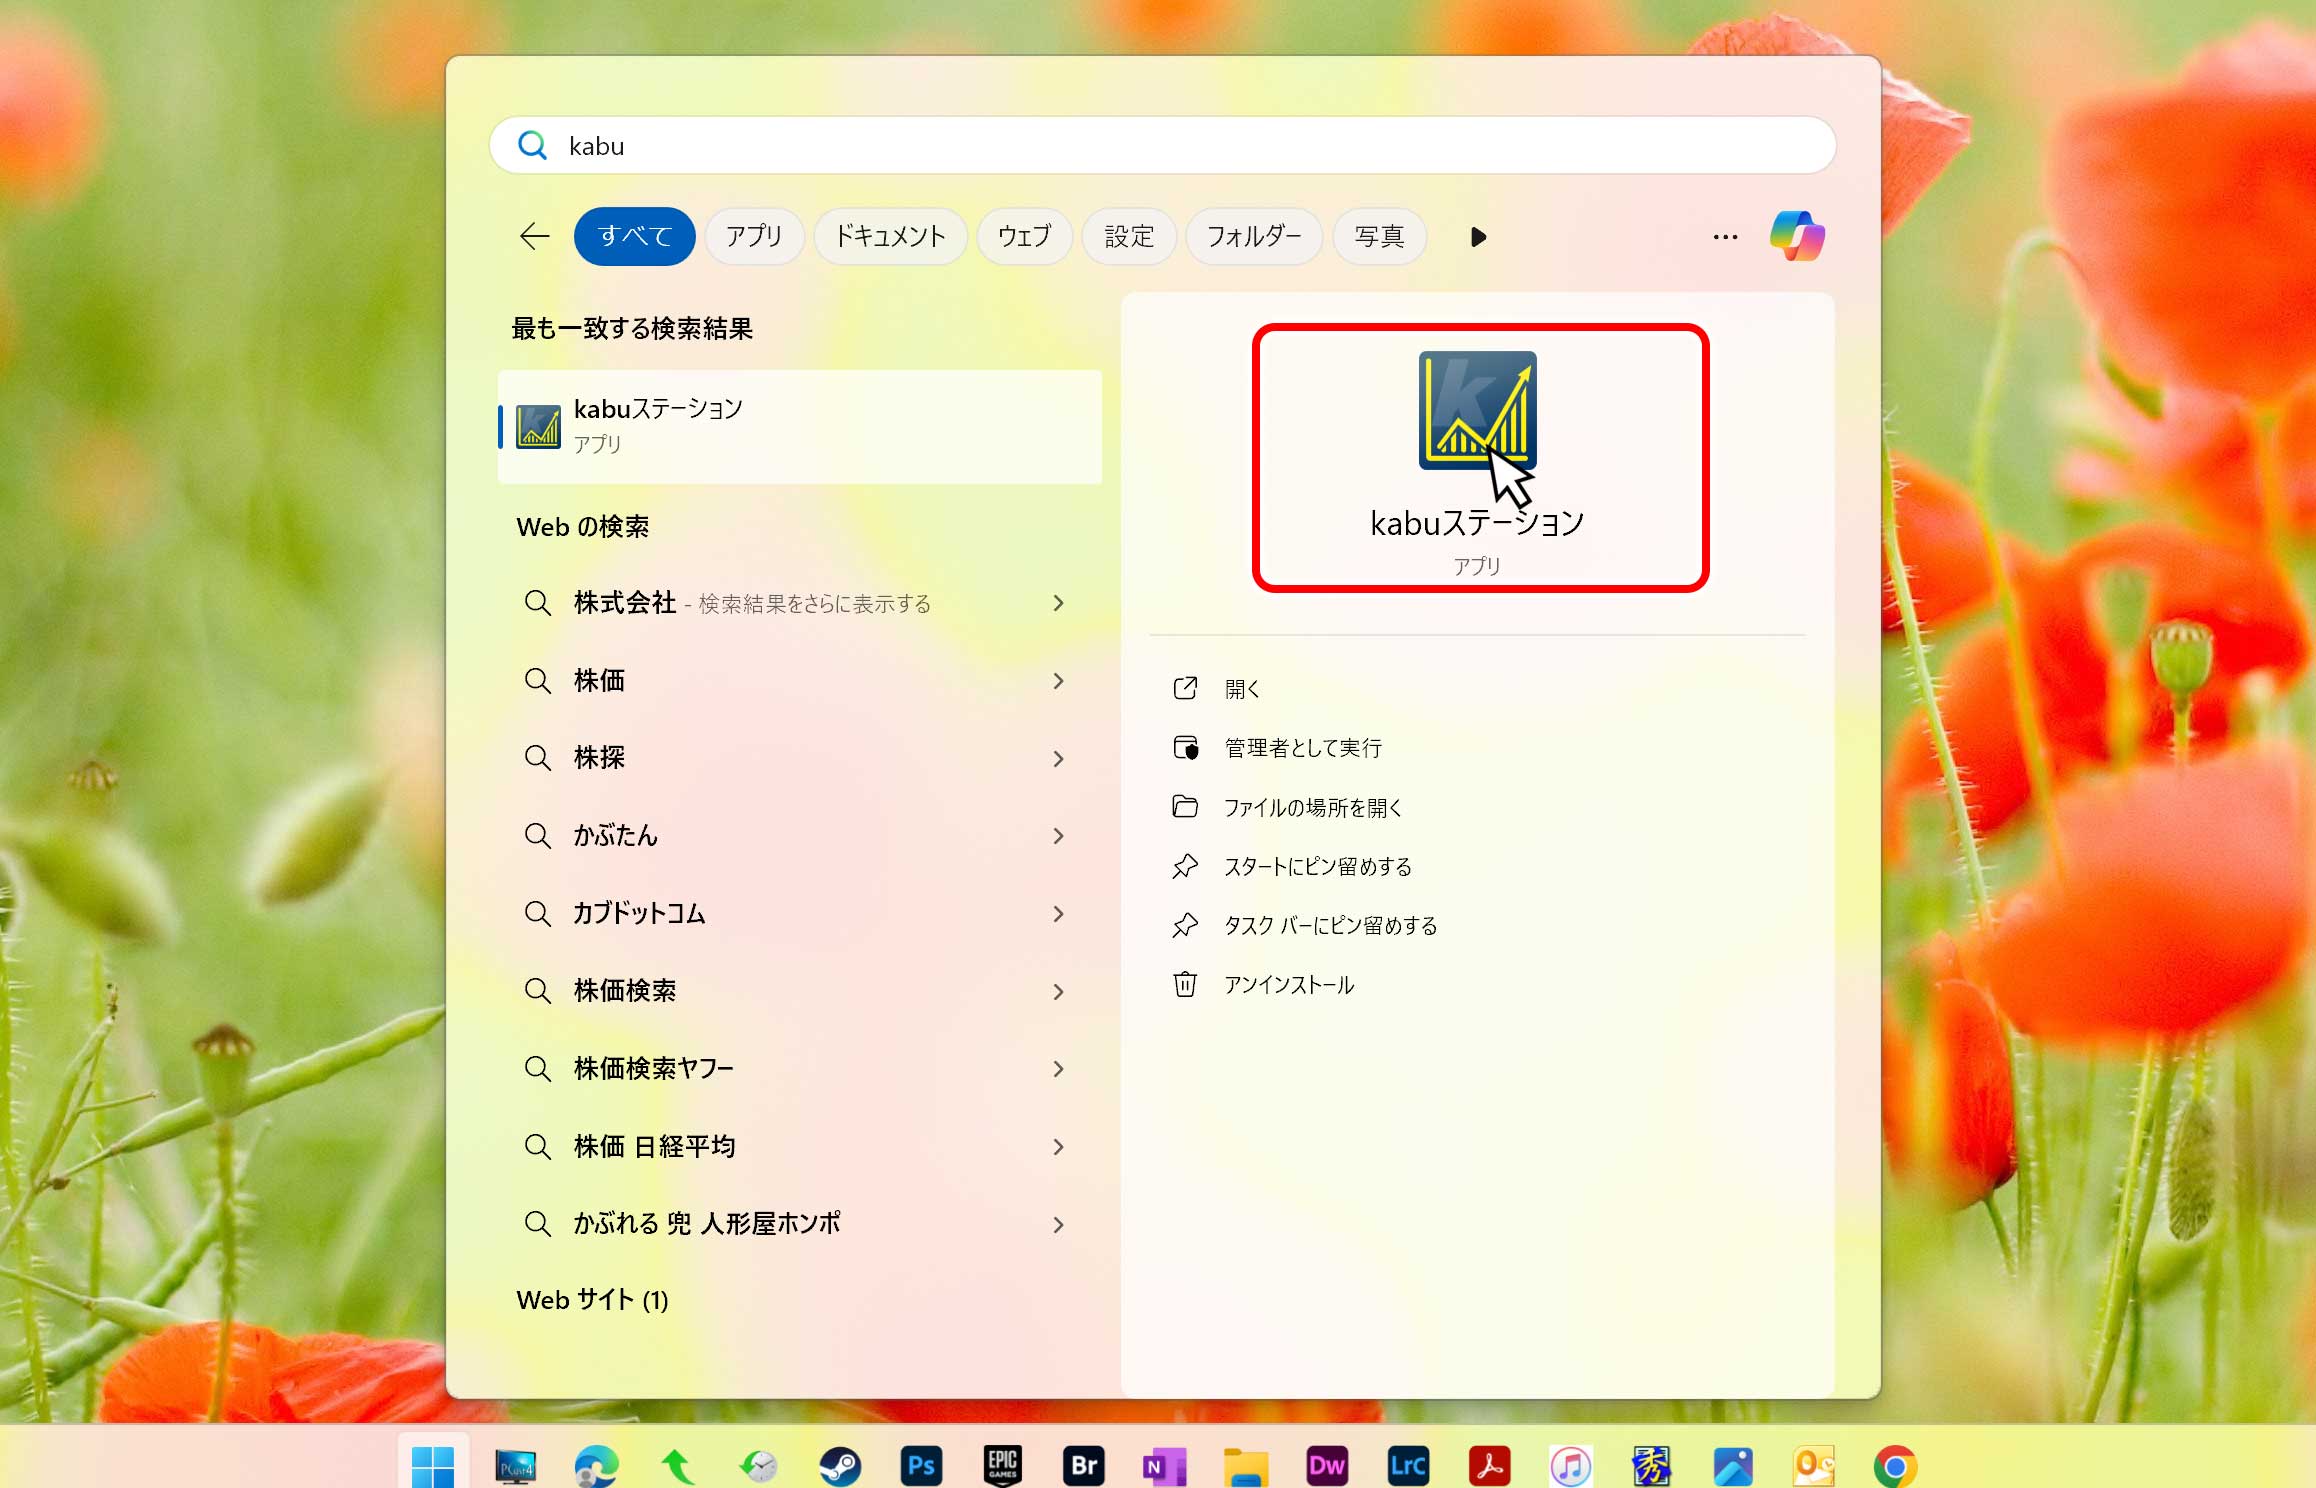The image size is (2316, 1488).
Task: Switch to the 設定 filter tab
Action: [1129, 237]
